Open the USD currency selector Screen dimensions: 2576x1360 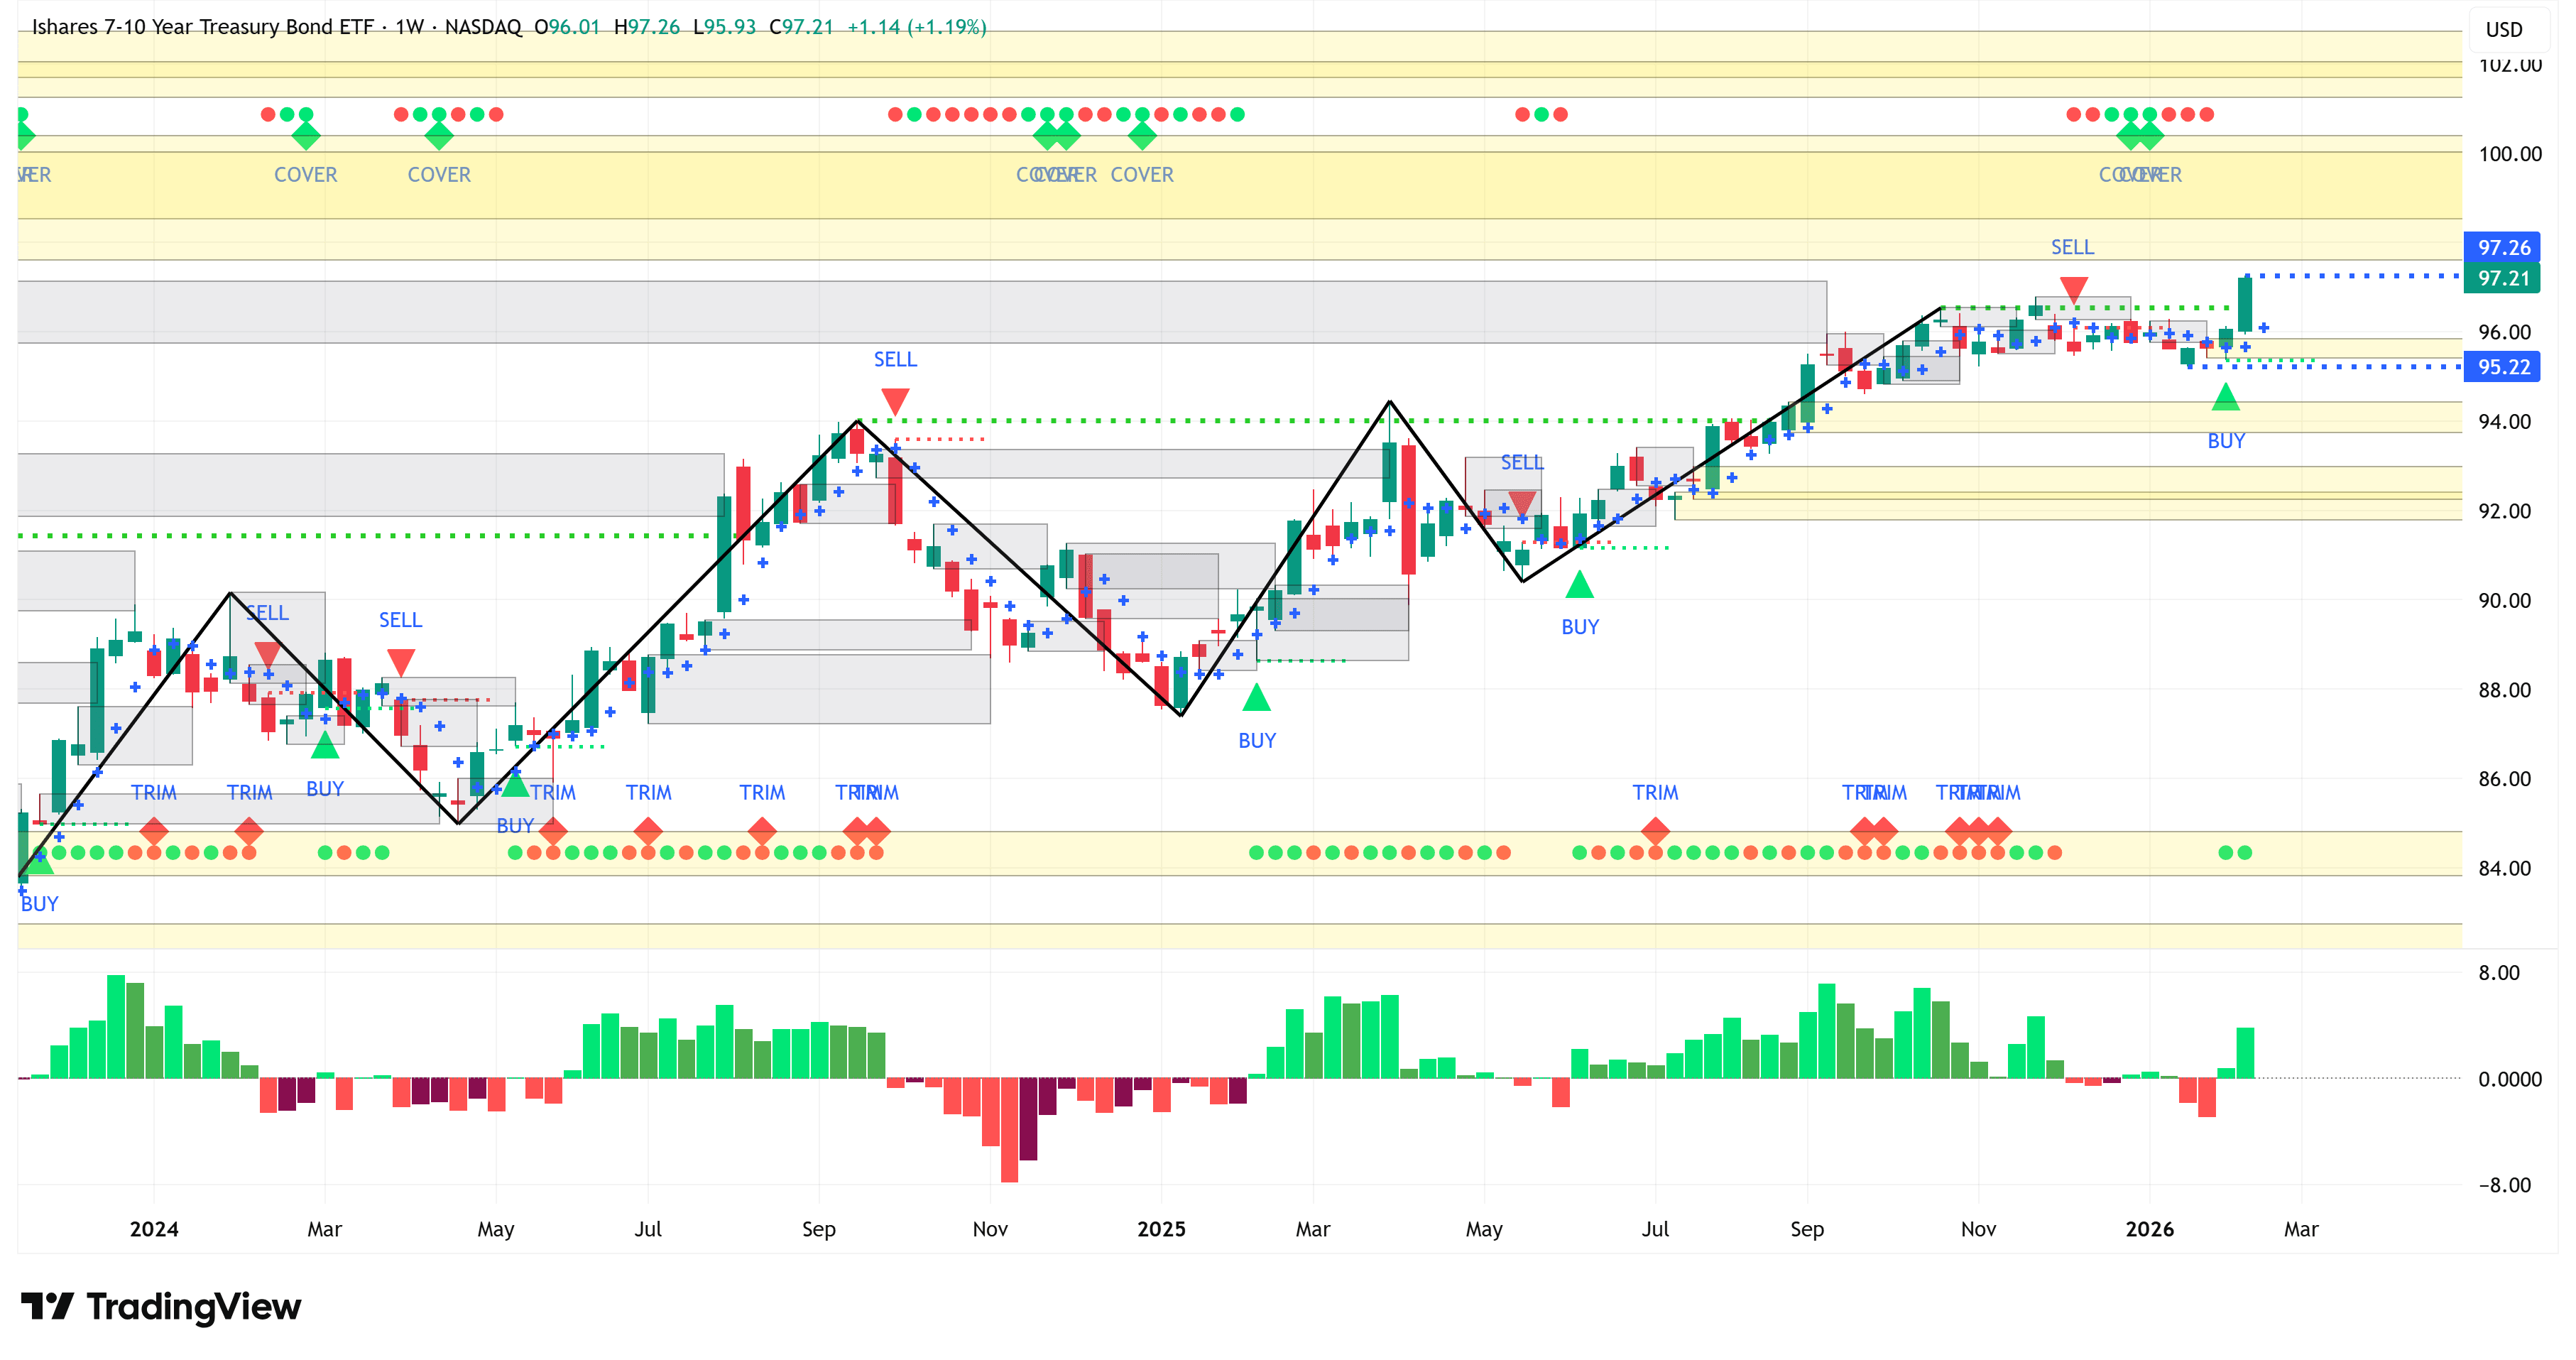[x=2504, y=30]
